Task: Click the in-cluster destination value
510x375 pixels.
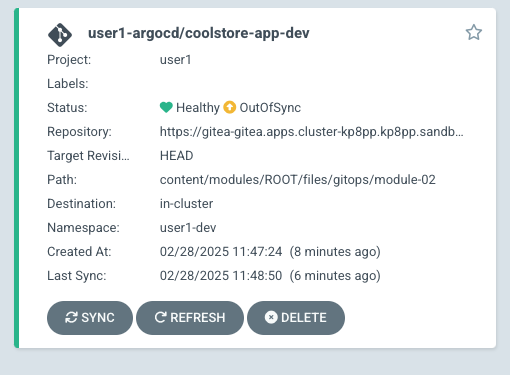Action: (x=186, y=204)
